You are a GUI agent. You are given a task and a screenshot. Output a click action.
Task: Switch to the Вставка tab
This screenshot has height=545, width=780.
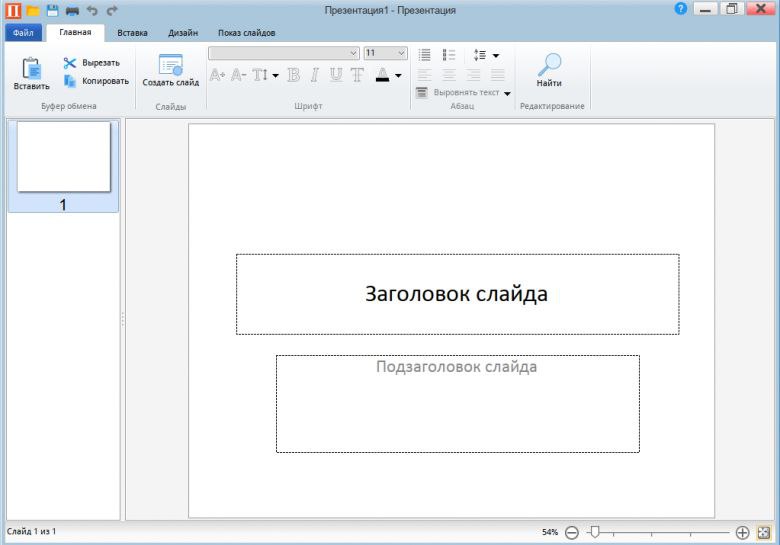[132, 33]
